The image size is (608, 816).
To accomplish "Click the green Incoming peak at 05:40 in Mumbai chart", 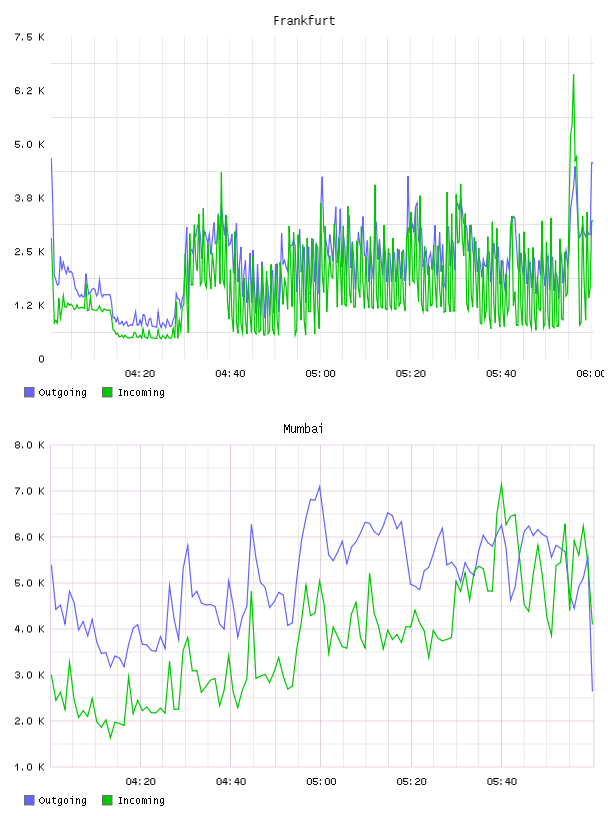I will click(501, 484).
